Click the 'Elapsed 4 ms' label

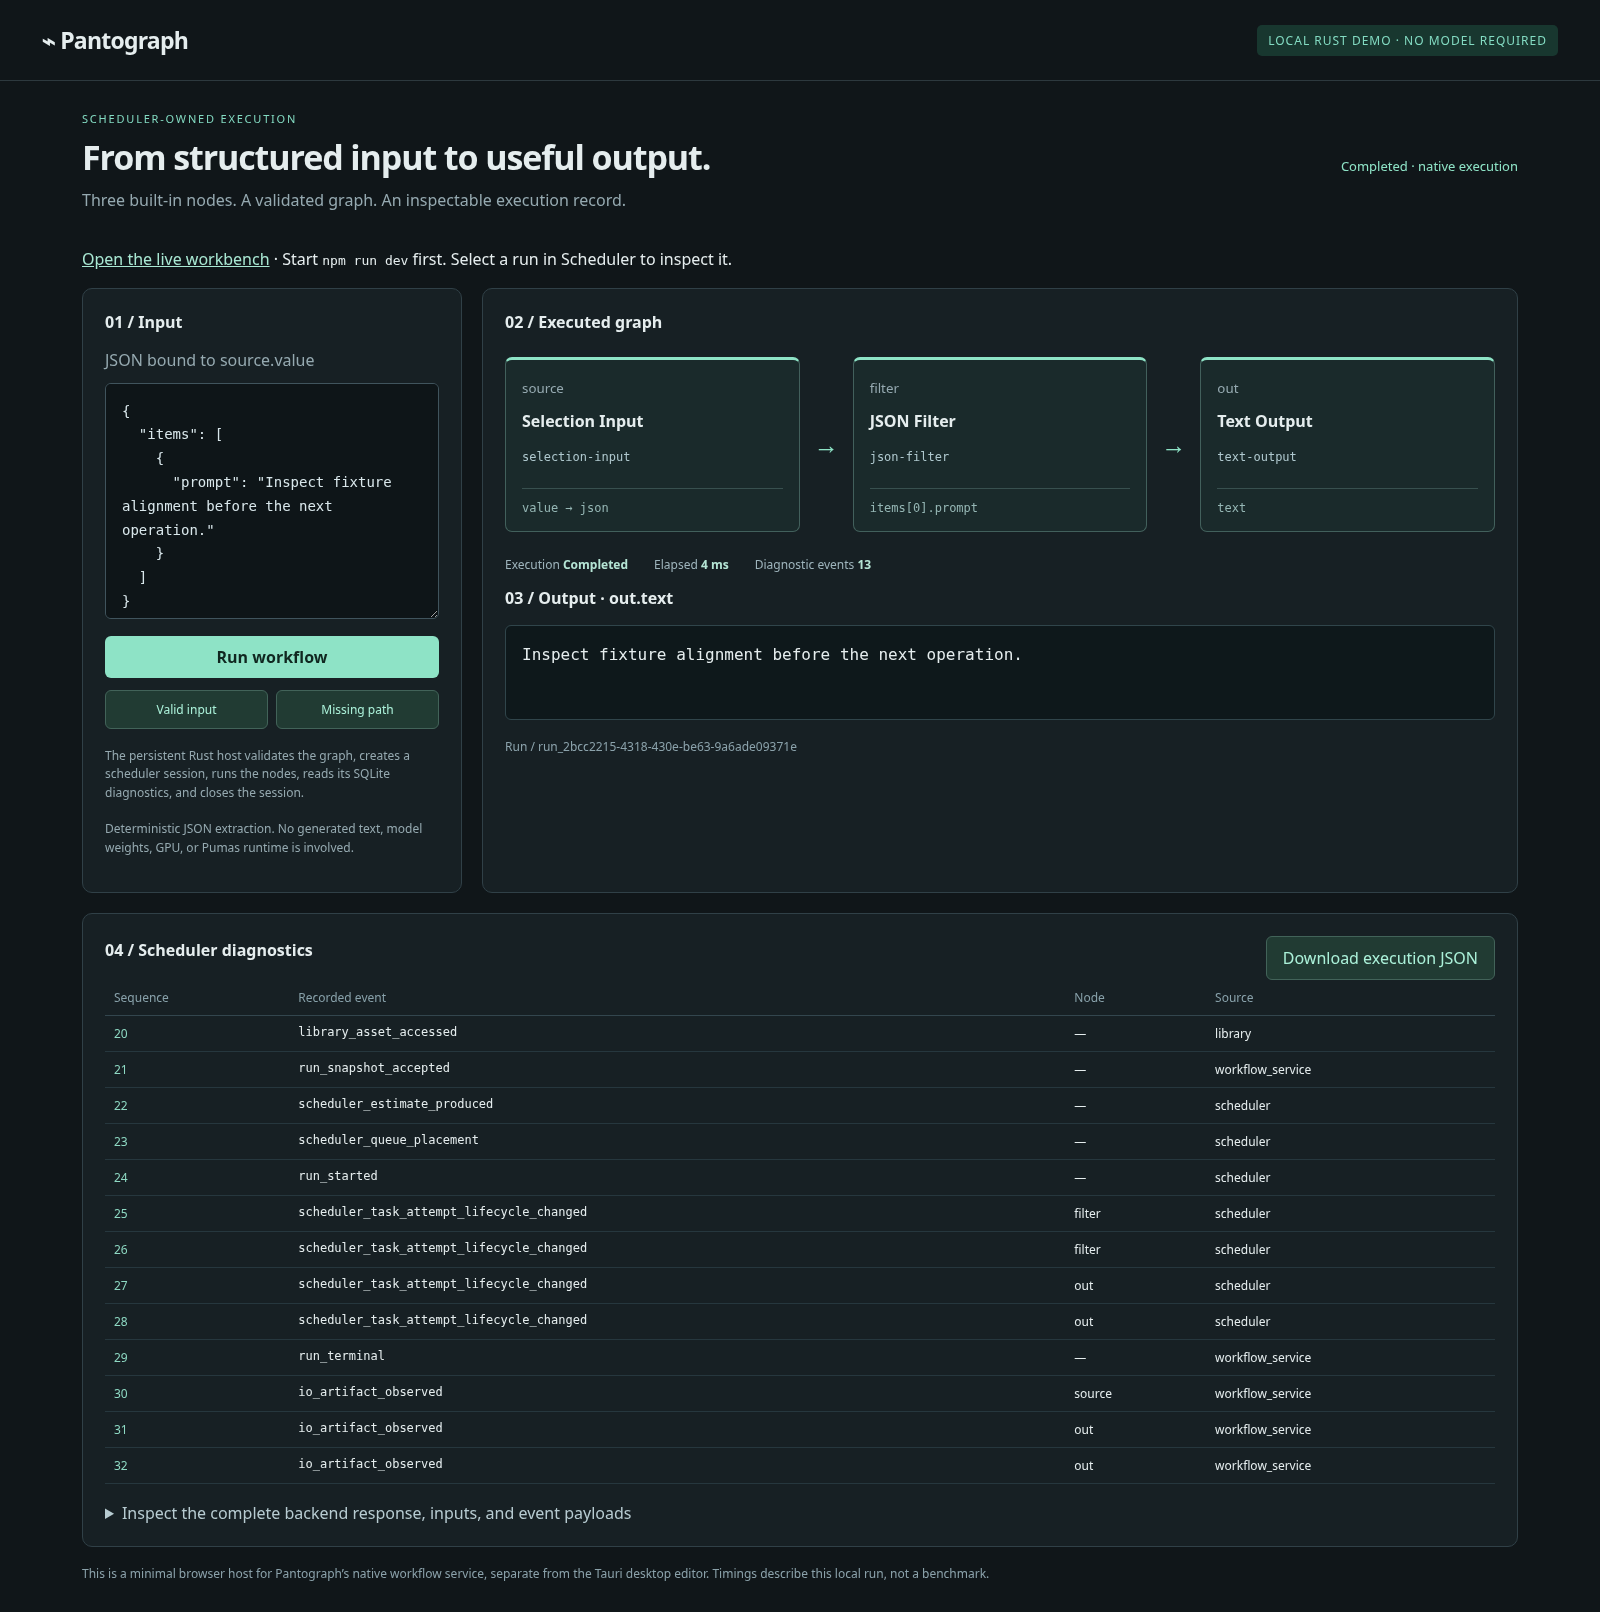tap(691, 564)
